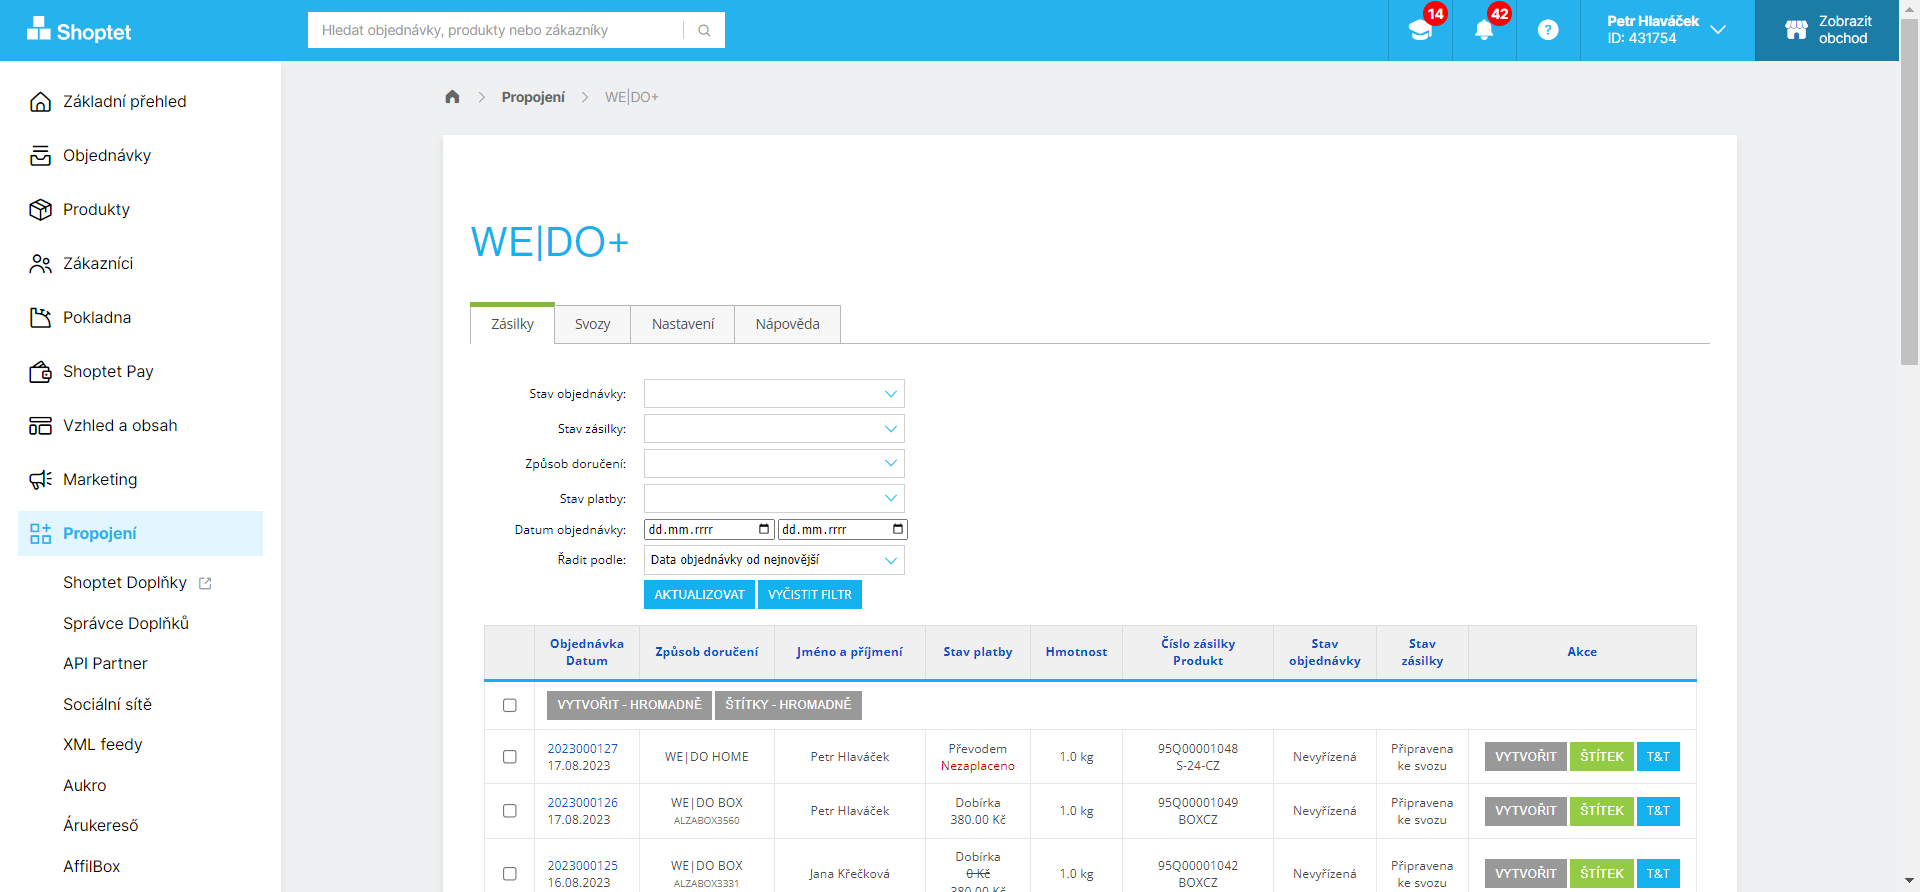Click T&T for order 2023000127
The height and width of the screenshot is (892, 1920).
pos(1658,757)
